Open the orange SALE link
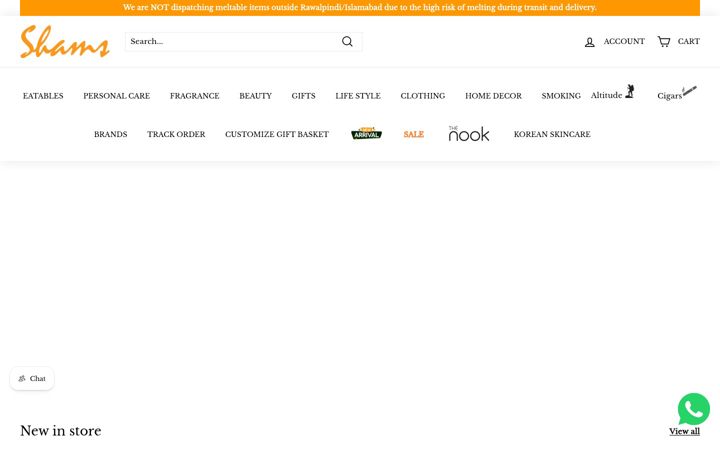 click(414, 135)
